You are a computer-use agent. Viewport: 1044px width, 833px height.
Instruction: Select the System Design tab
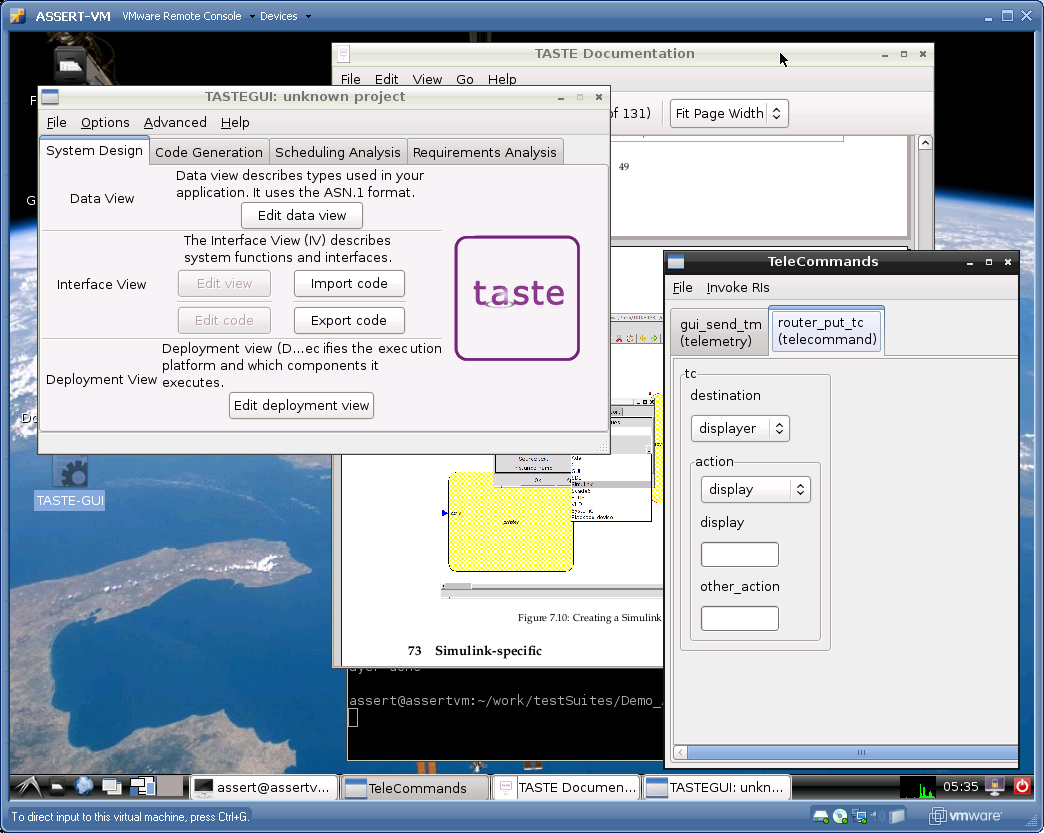point(95,150)
